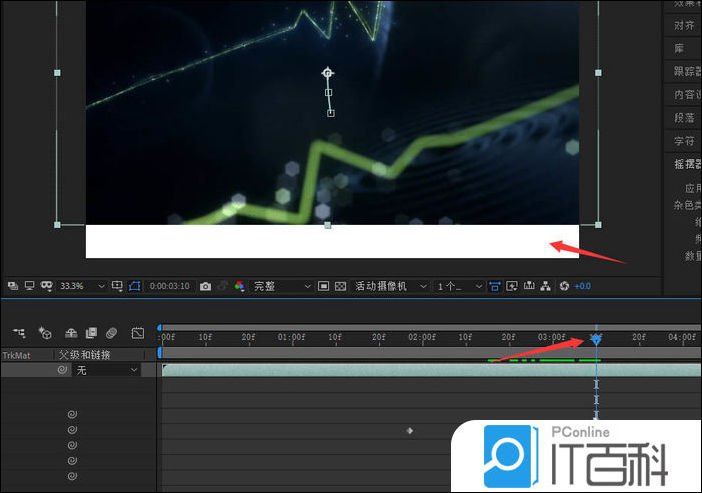The width and height of the screenshot is (702, 493).
Task: Click the right-middle layer transform handle
Action: [598, 73]
